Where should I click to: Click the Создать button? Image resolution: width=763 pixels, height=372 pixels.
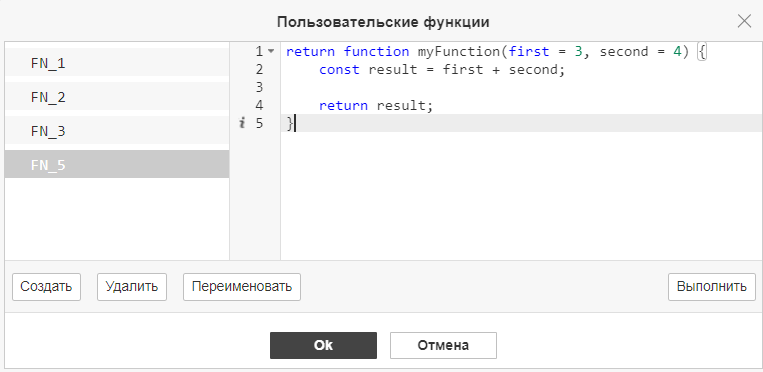pyautogui.click(x=46, y=287)
